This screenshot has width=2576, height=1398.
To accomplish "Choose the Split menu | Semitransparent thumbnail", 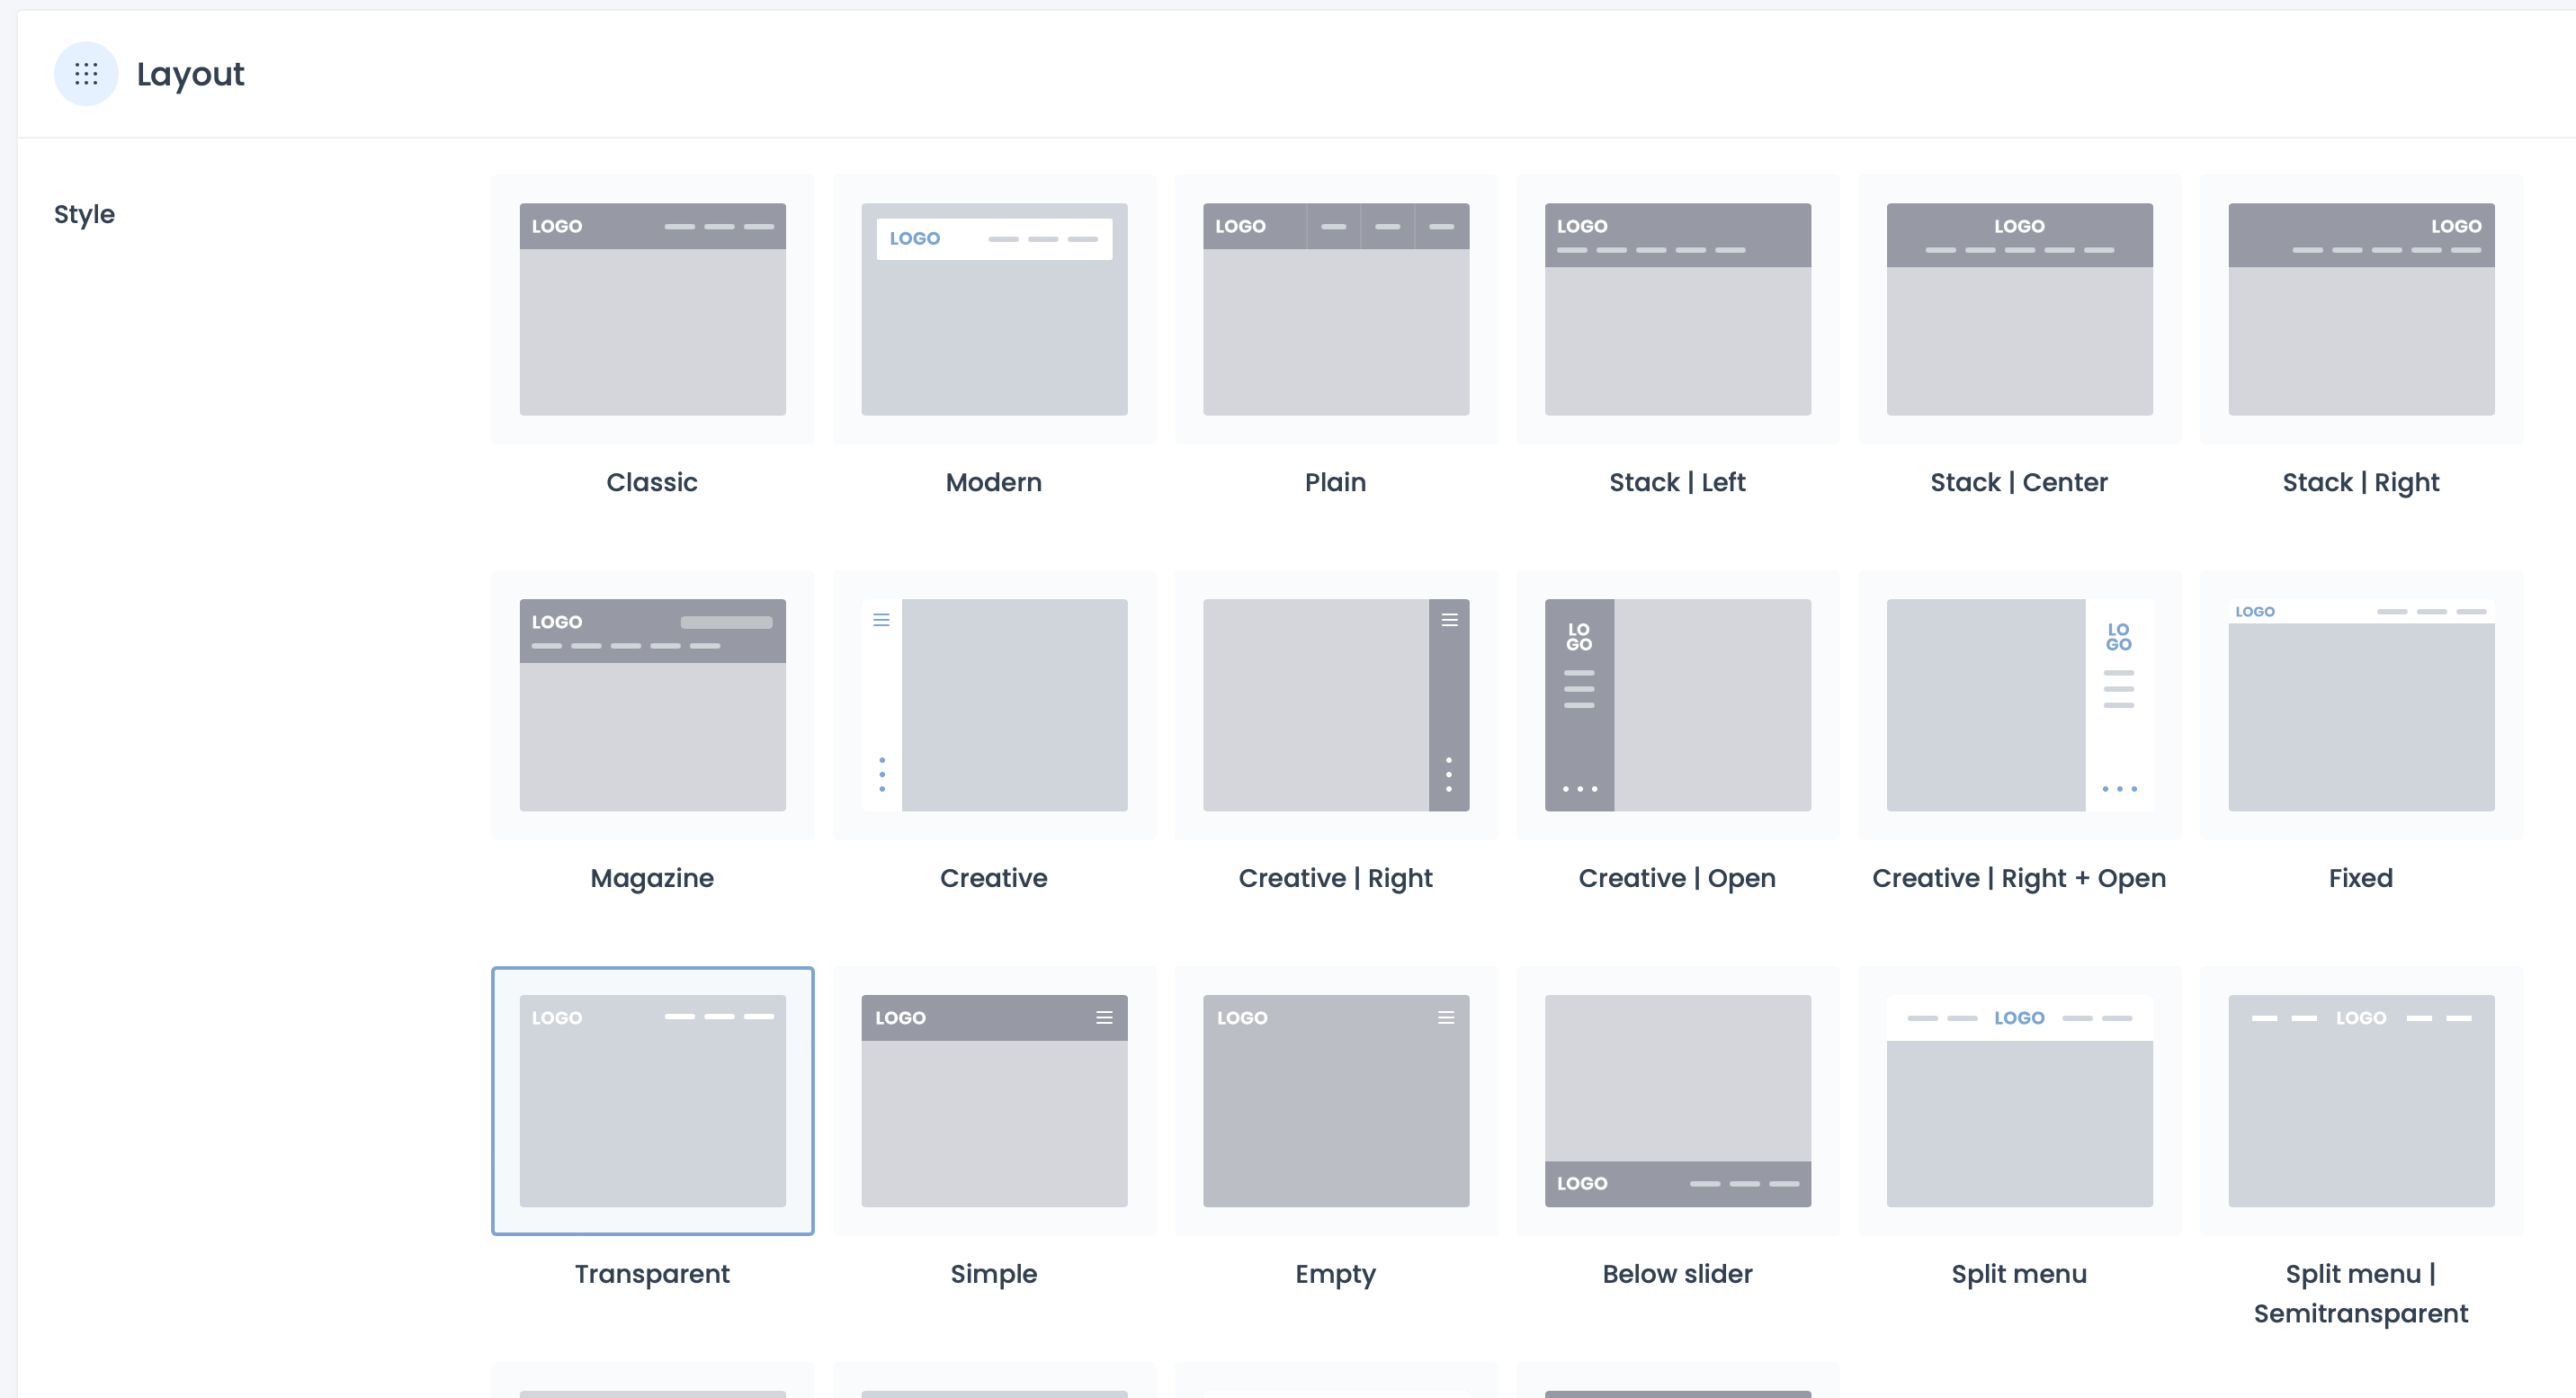I will pyautogui.click(x=2361, y=1101).
